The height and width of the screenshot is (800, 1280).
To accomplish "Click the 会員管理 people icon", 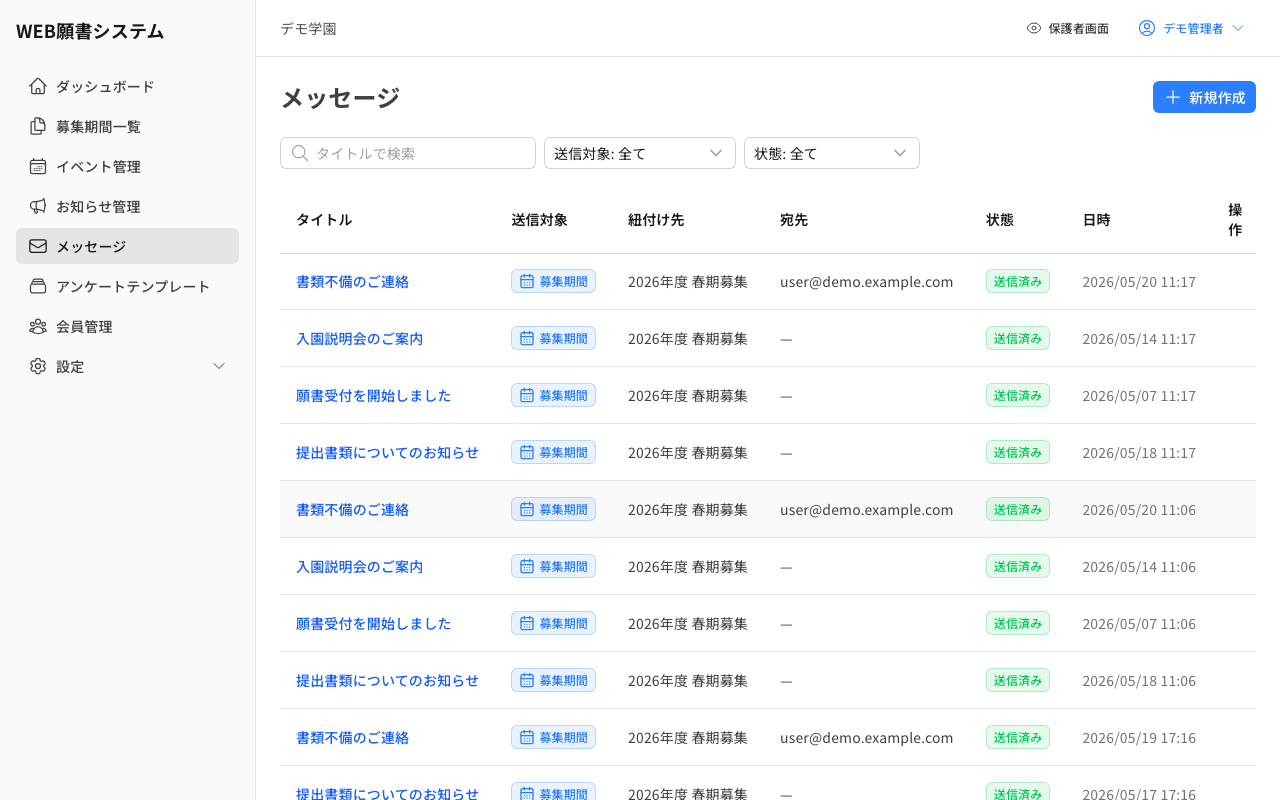I will click(38, 326).
